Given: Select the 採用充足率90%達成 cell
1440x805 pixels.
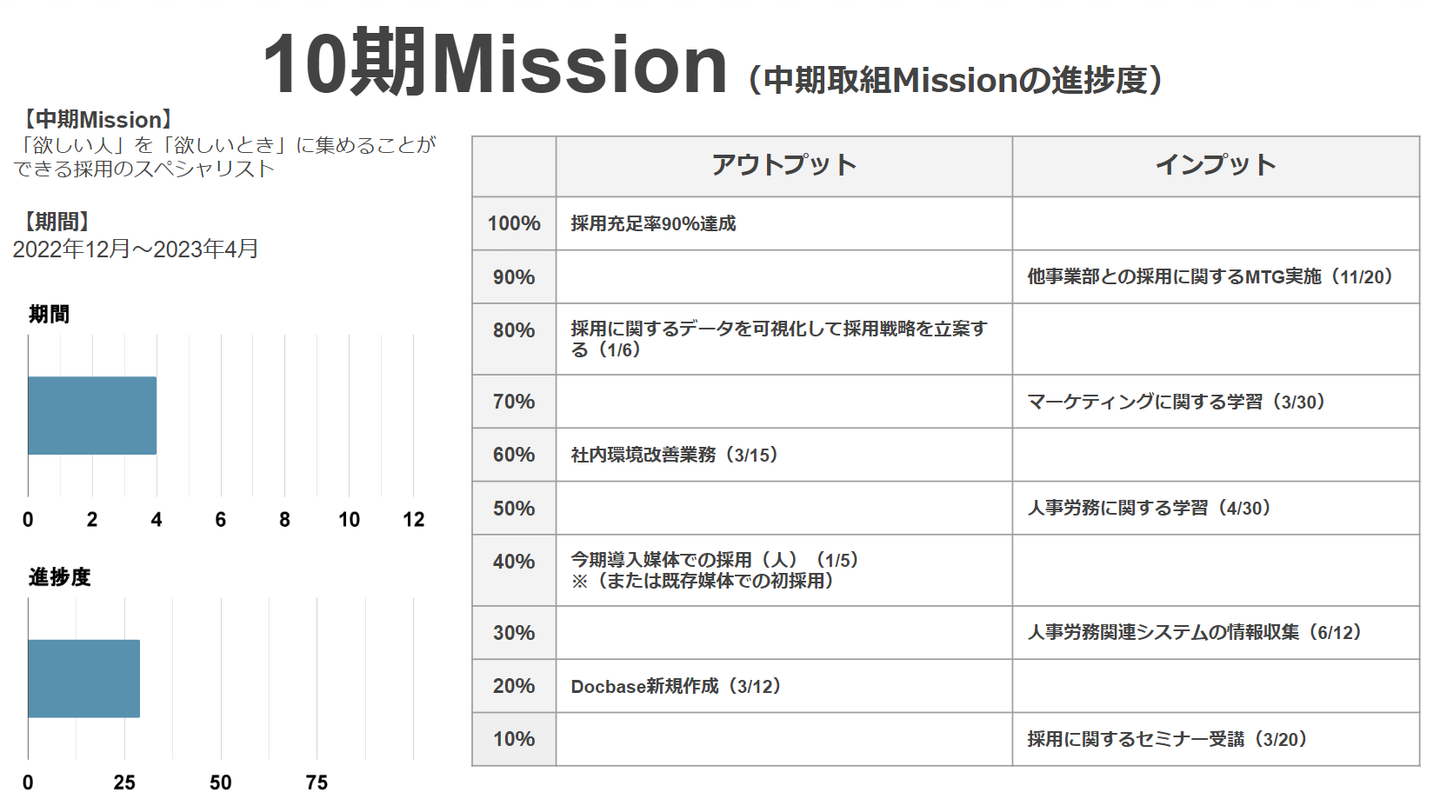Looking at the screenshot, I should click(x=653, y=224).
